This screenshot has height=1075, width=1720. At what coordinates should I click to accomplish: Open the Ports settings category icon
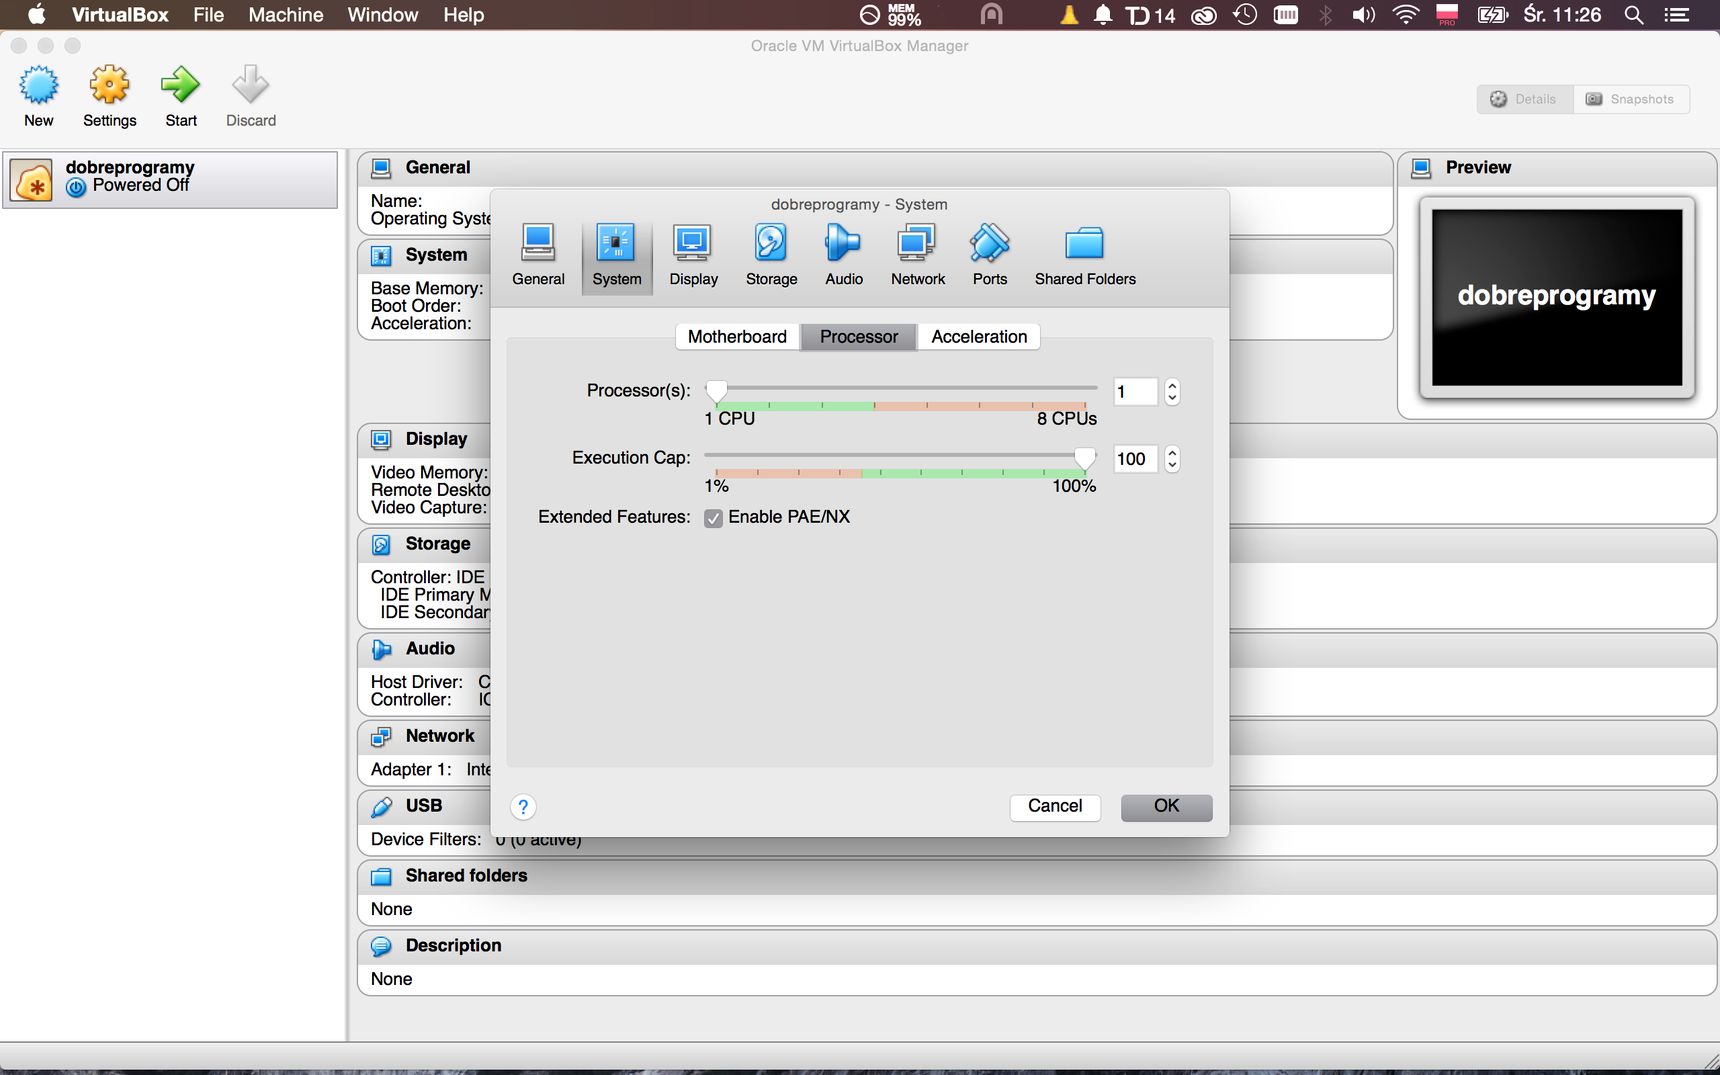click(990, 243)
